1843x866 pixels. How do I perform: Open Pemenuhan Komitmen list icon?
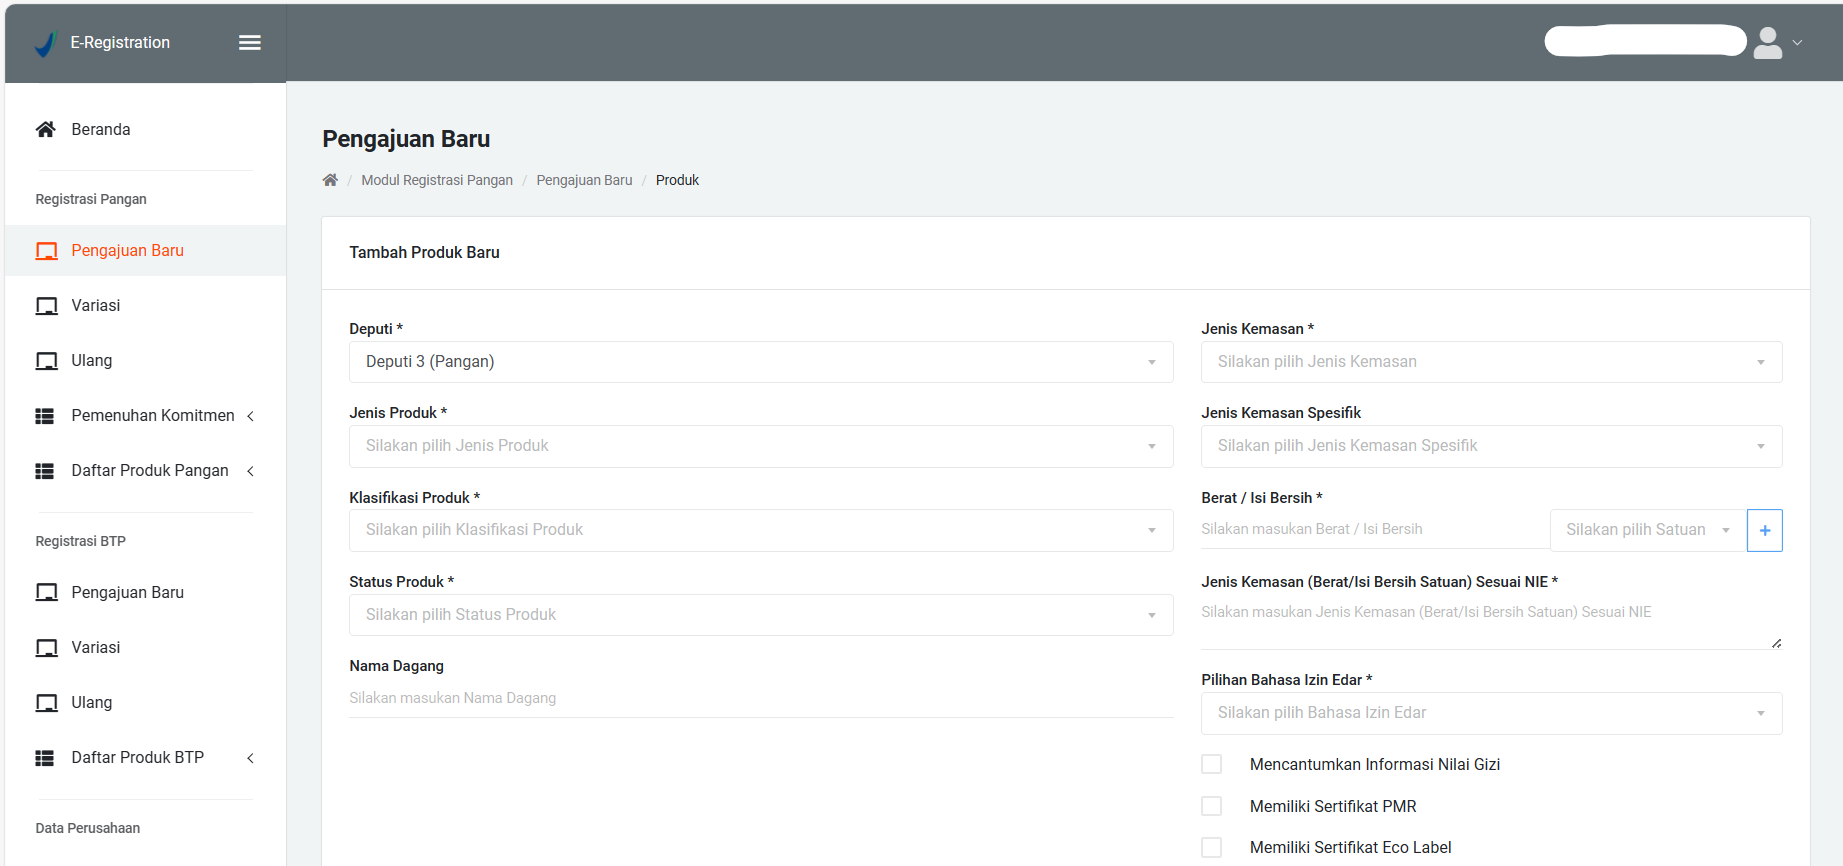45,416
